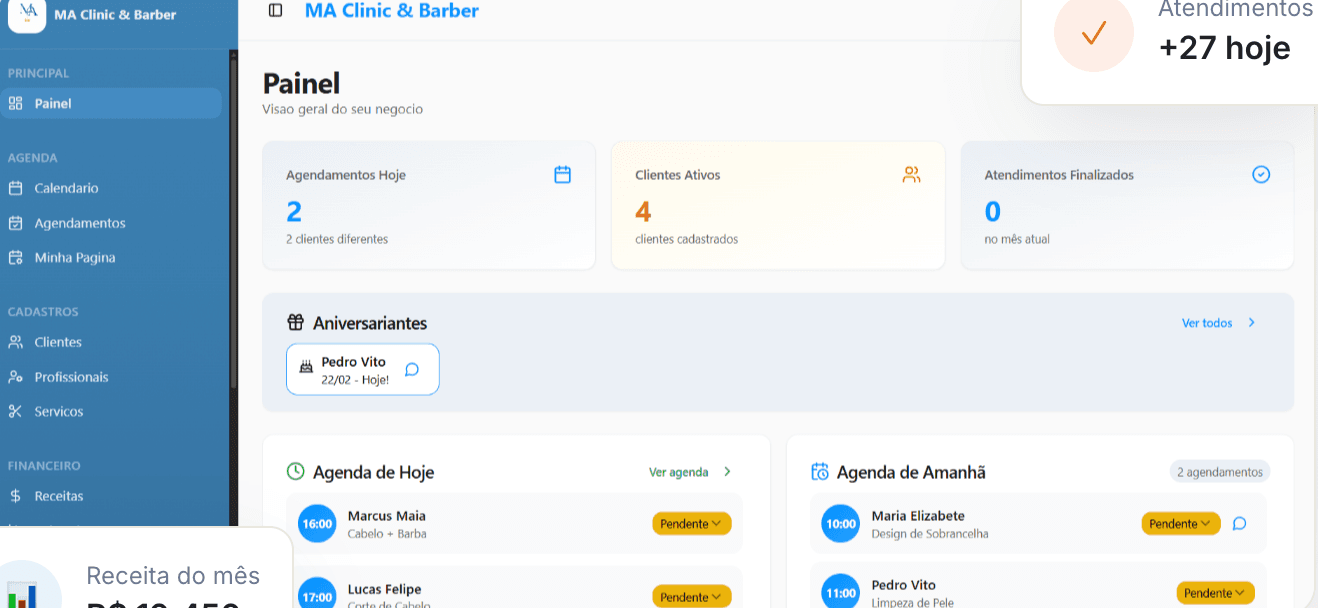
Task: Click the clock icon on Agenda de Hoje
Action: pyautogui.click(x=294, y=471)
